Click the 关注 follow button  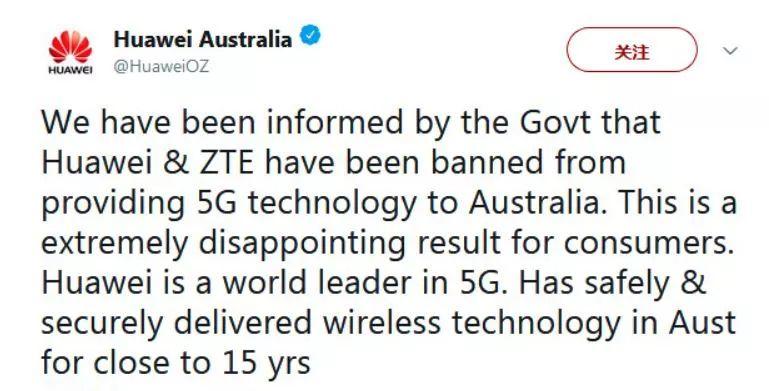click(632, 50)
